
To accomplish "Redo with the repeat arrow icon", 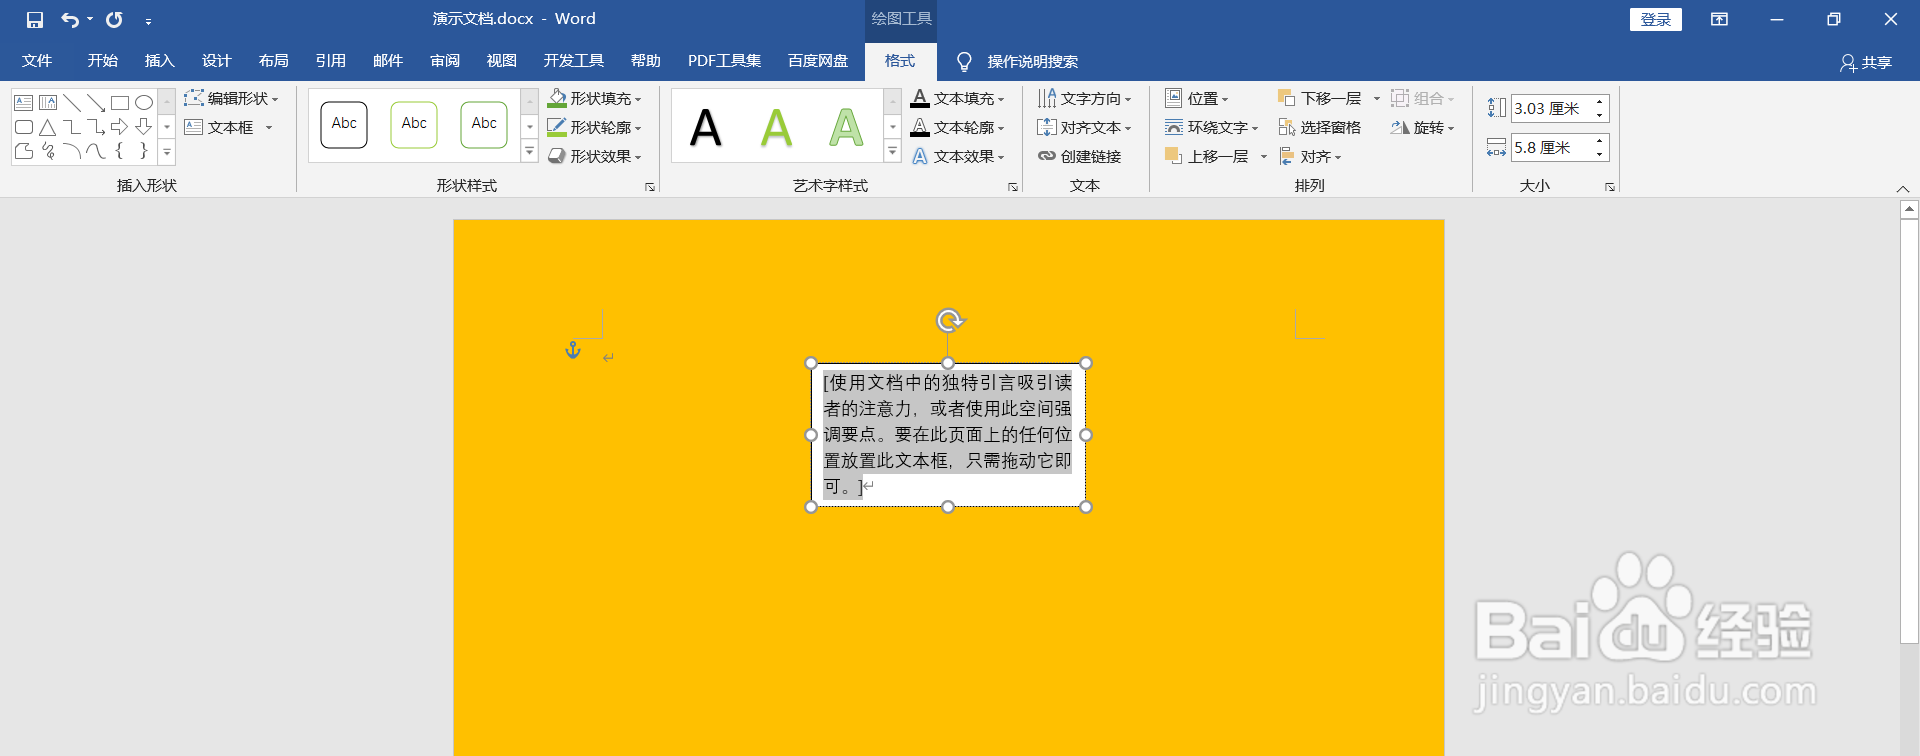I will [114, 19].
